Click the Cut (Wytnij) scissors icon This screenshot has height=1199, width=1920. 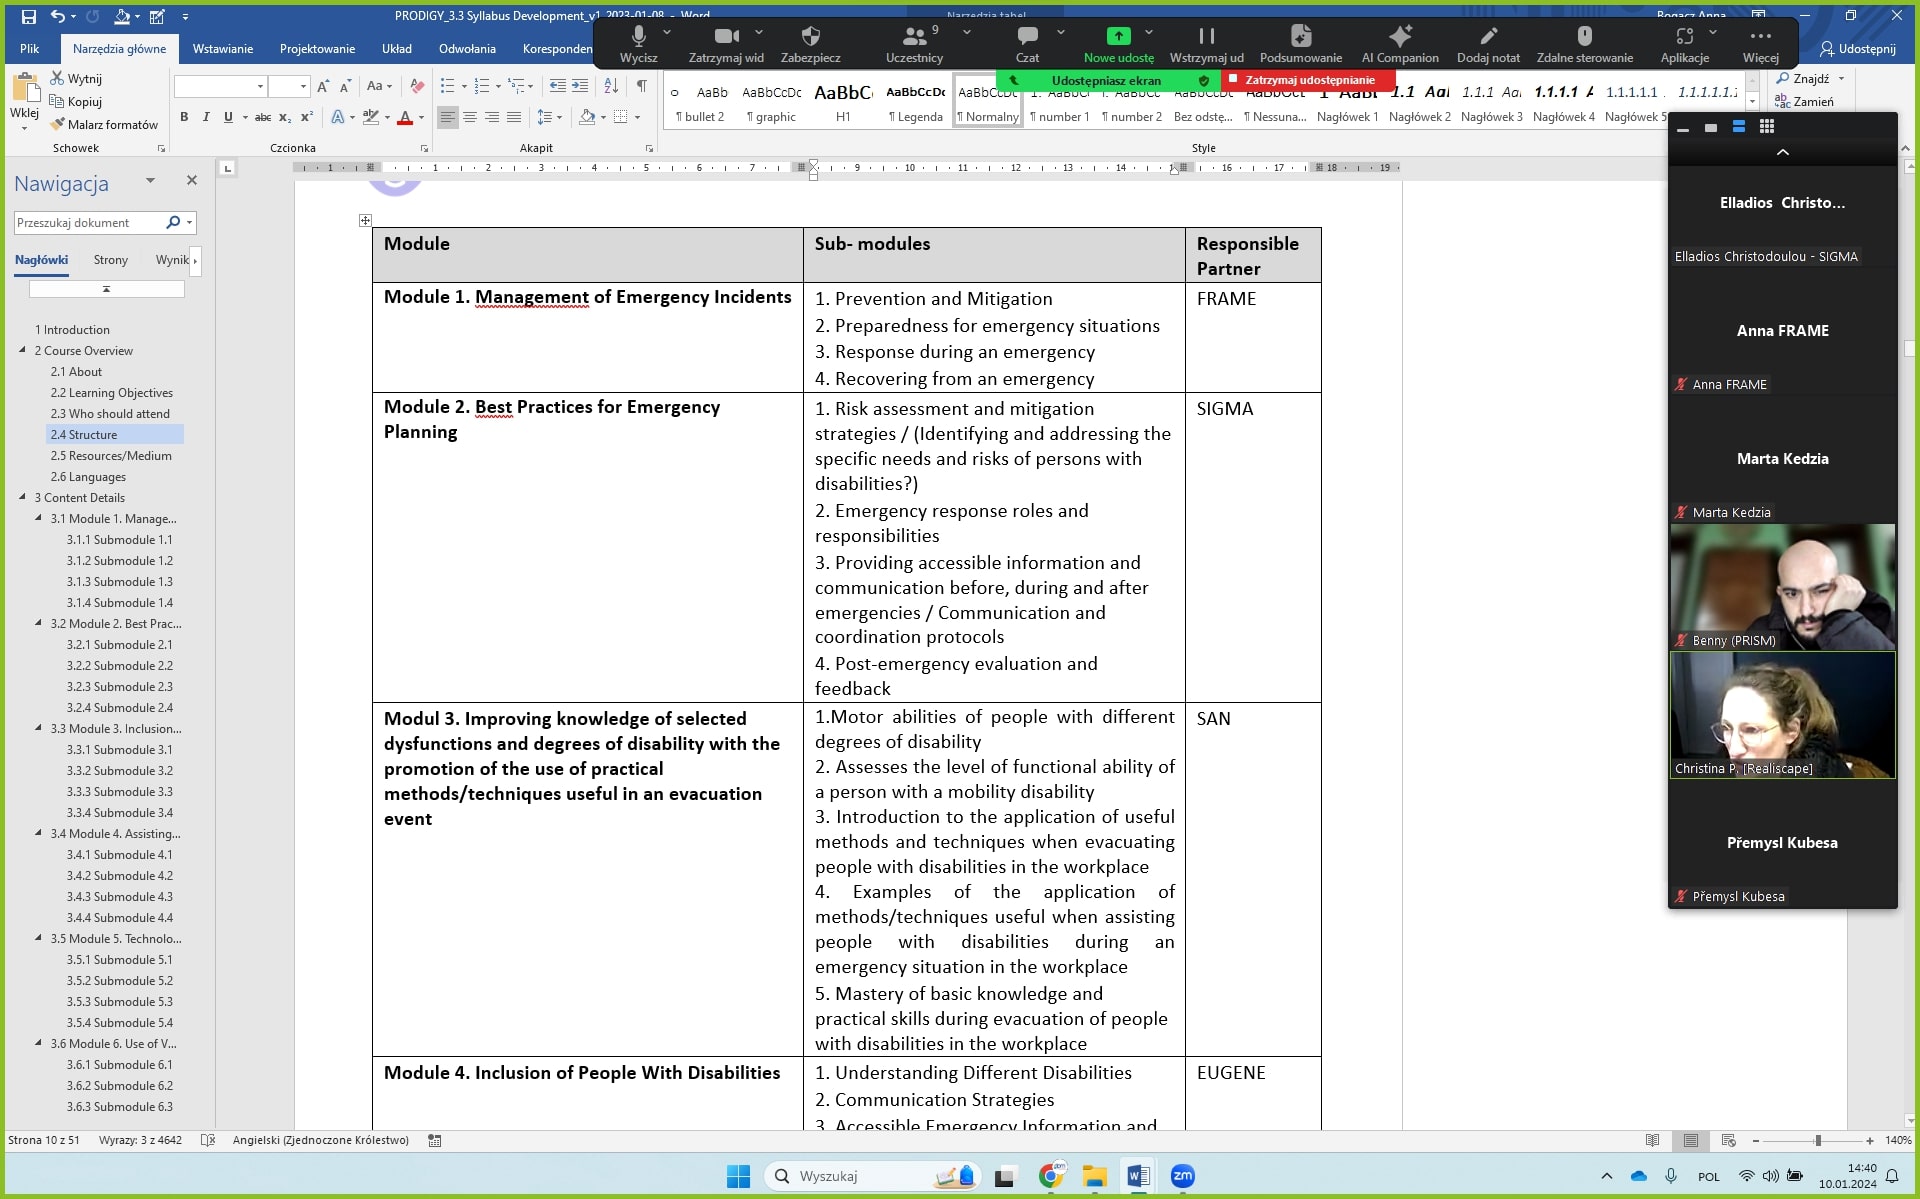tap(58, 78)
